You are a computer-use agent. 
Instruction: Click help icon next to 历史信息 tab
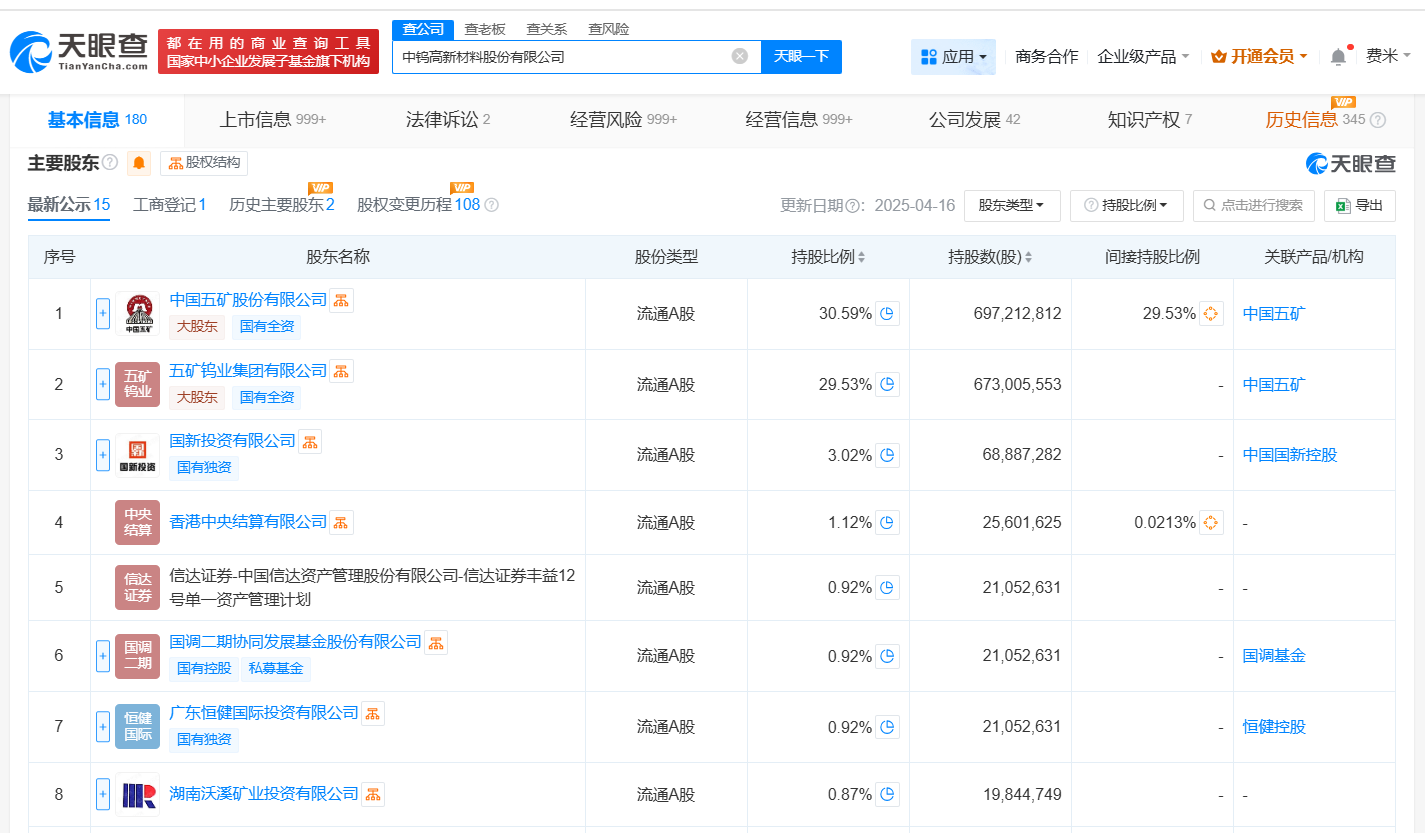pos(1378,120)
